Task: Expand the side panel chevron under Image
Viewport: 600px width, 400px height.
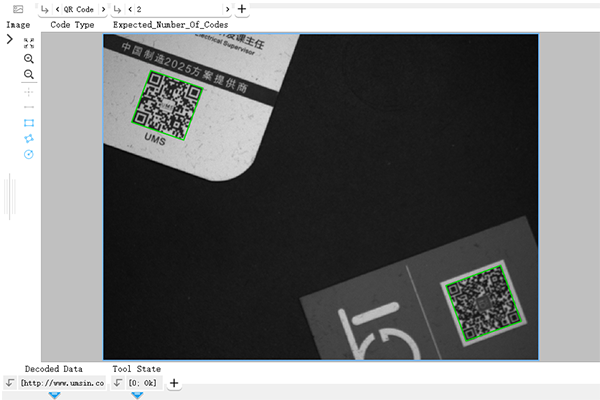Action: pos(10,39)
